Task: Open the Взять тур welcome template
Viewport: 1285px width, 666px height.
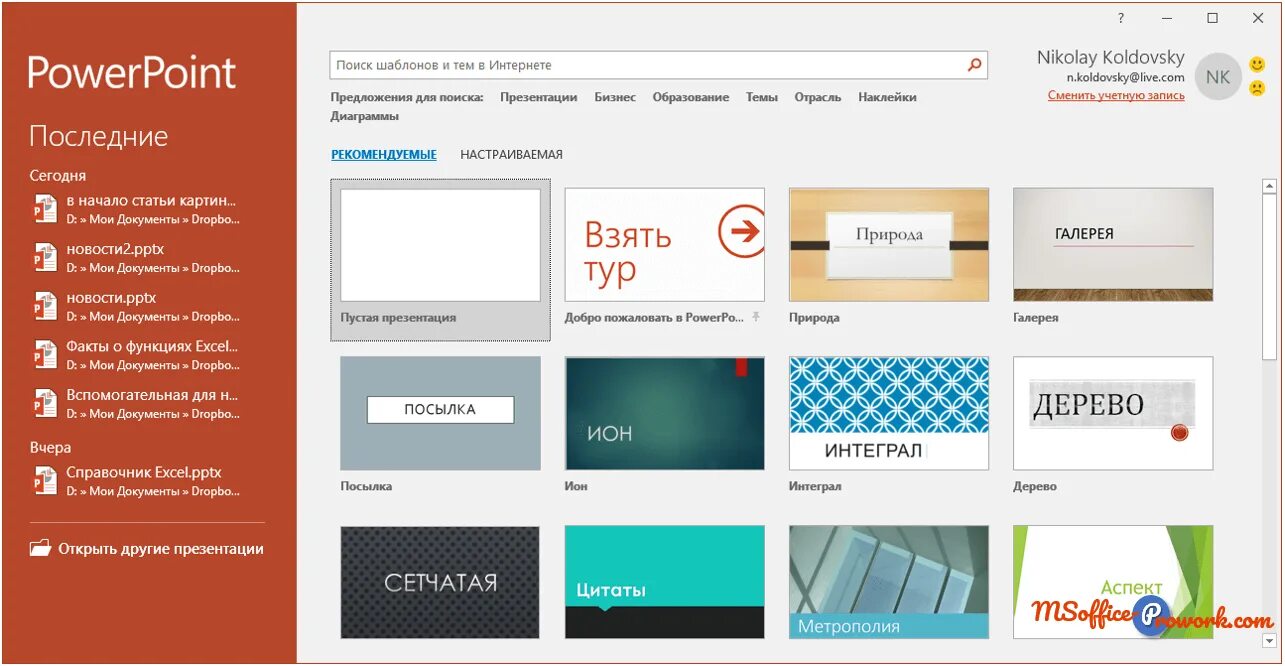Action: [x=665, y=245]
